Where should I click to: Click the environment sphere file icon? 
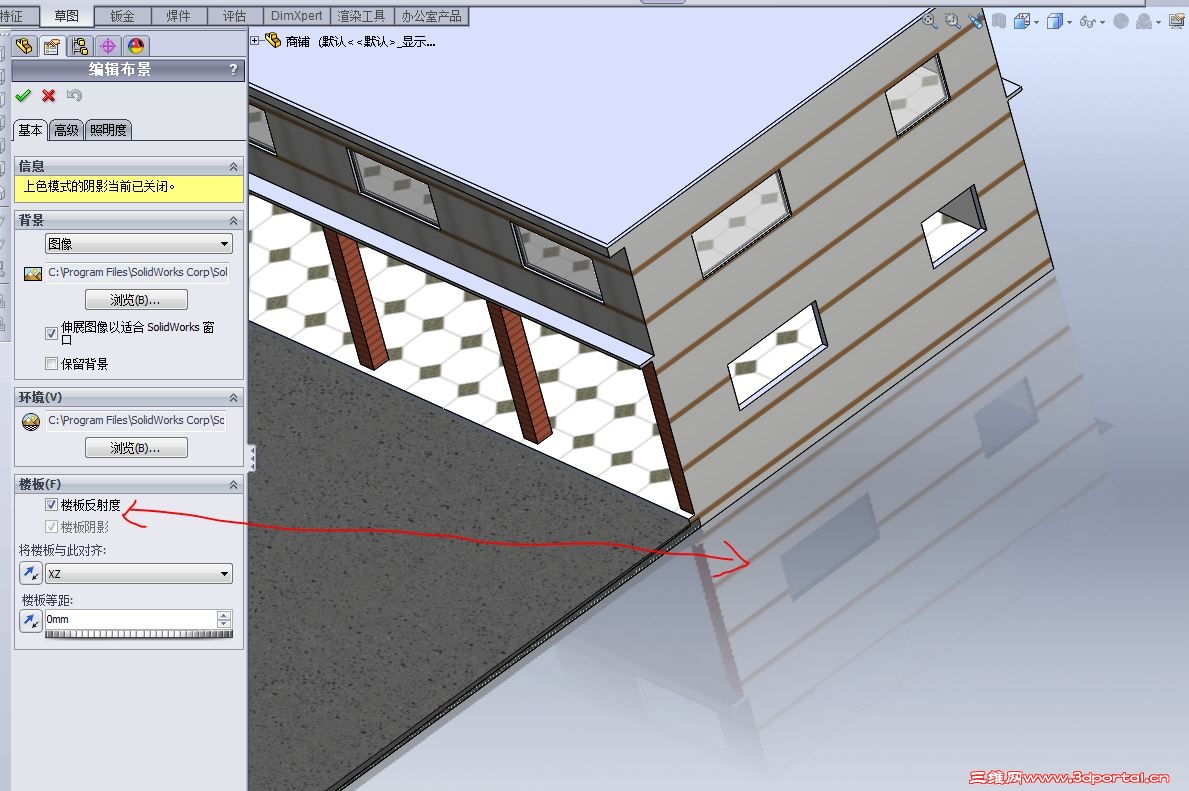[x=31, y=422]
